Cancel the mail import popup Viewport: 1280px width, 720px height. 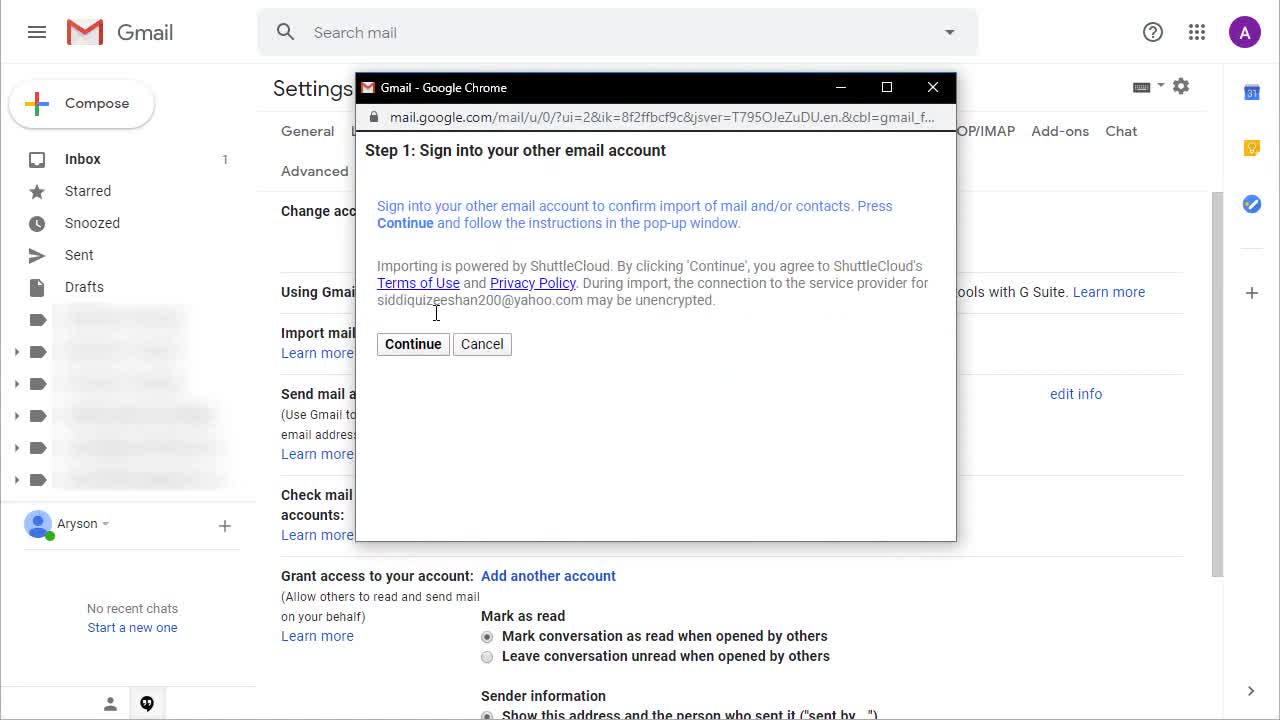click(482, 344)
